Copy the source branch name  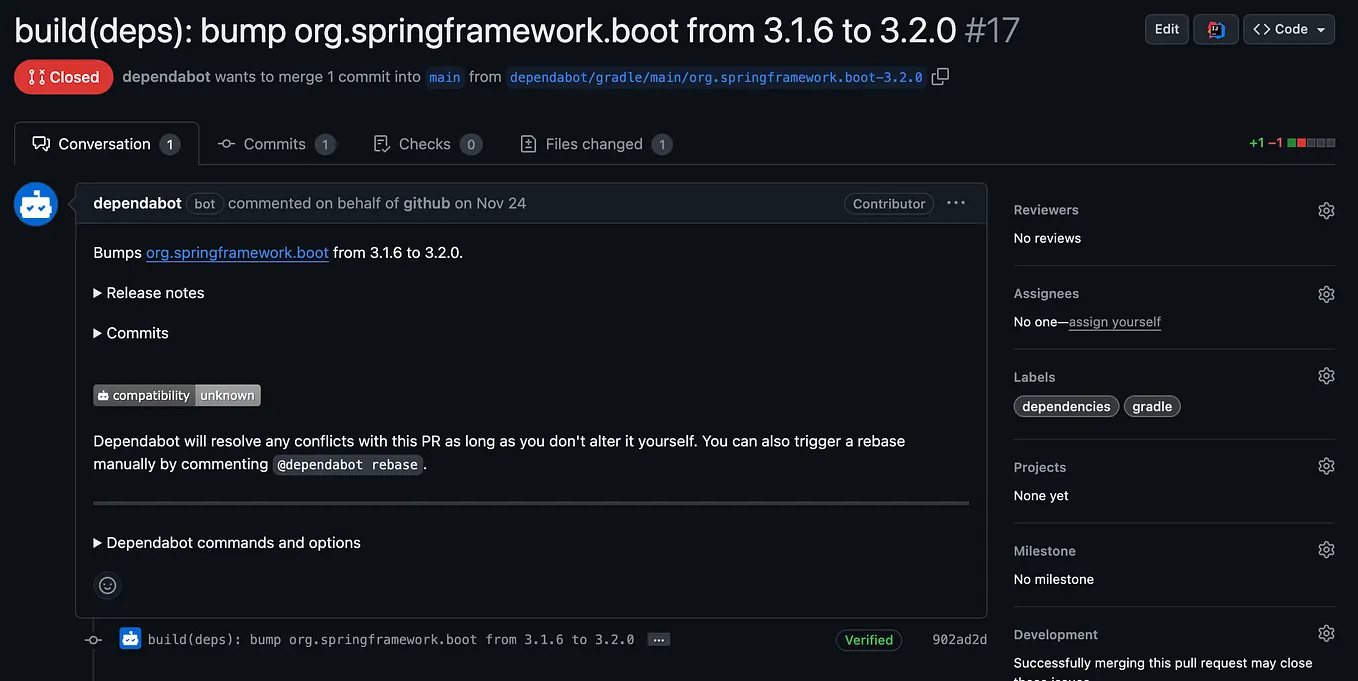click(x=939, y=76)
